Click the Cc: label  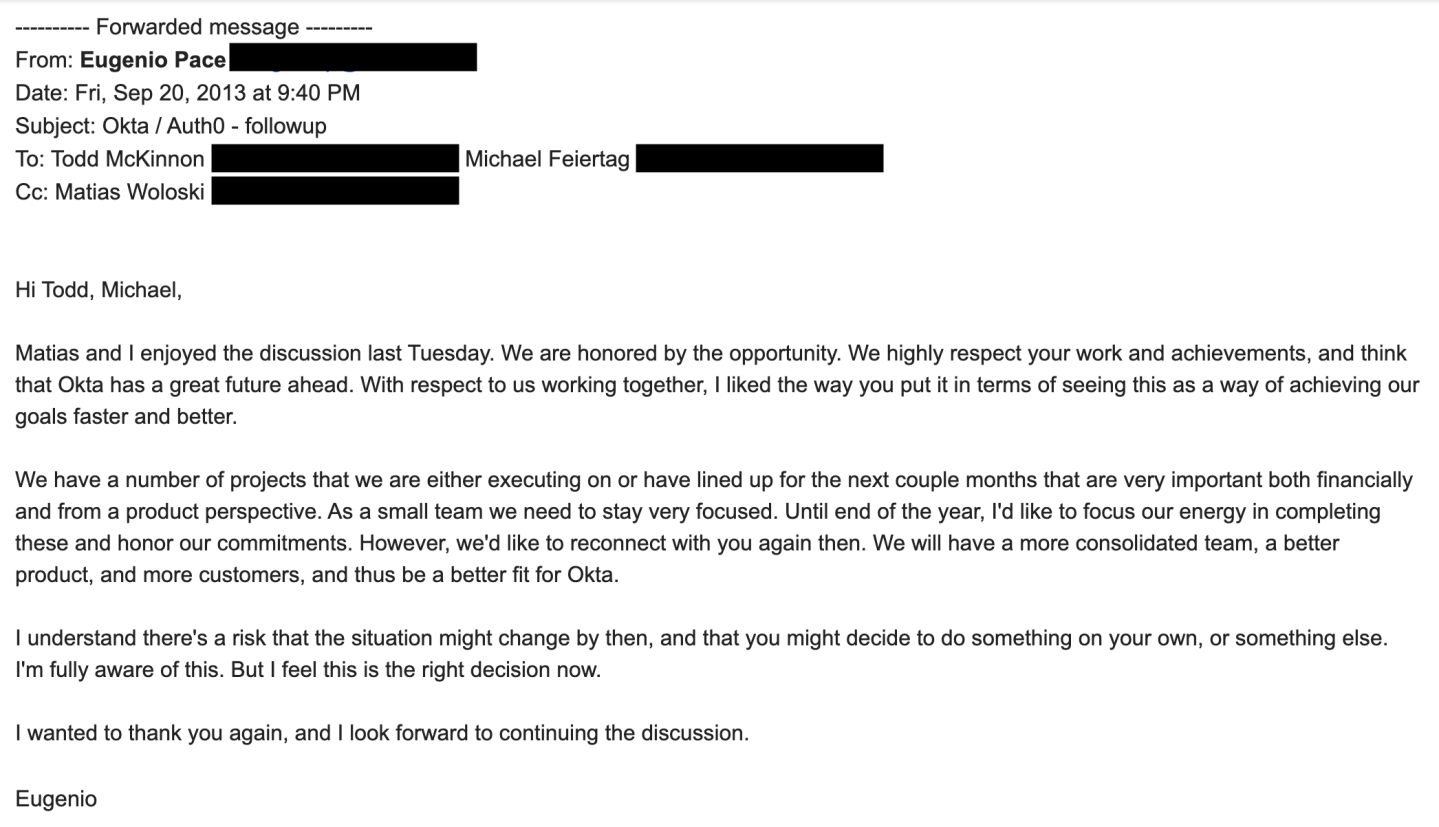(31, 191)
